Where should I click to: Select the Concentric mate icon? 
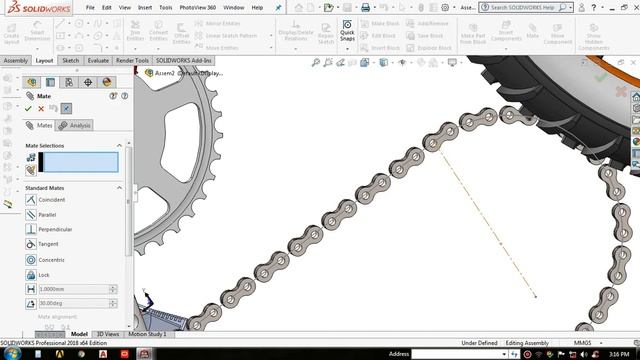[31, 260]
